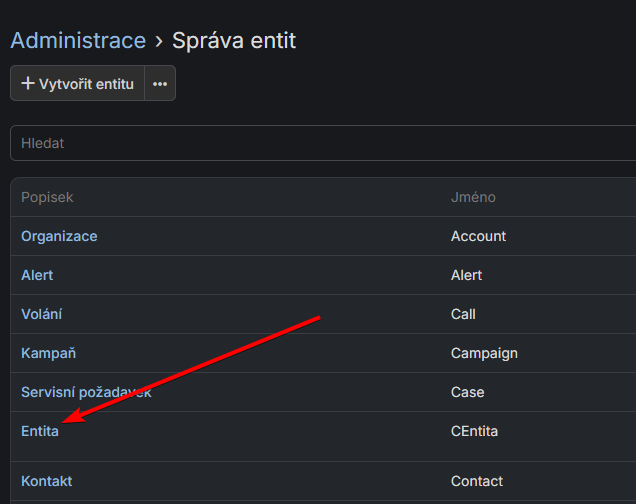Image resolution: width=636 pixels, height=504 pixels.
Task: Select the Contact name cell
Action: click(477, 481)
